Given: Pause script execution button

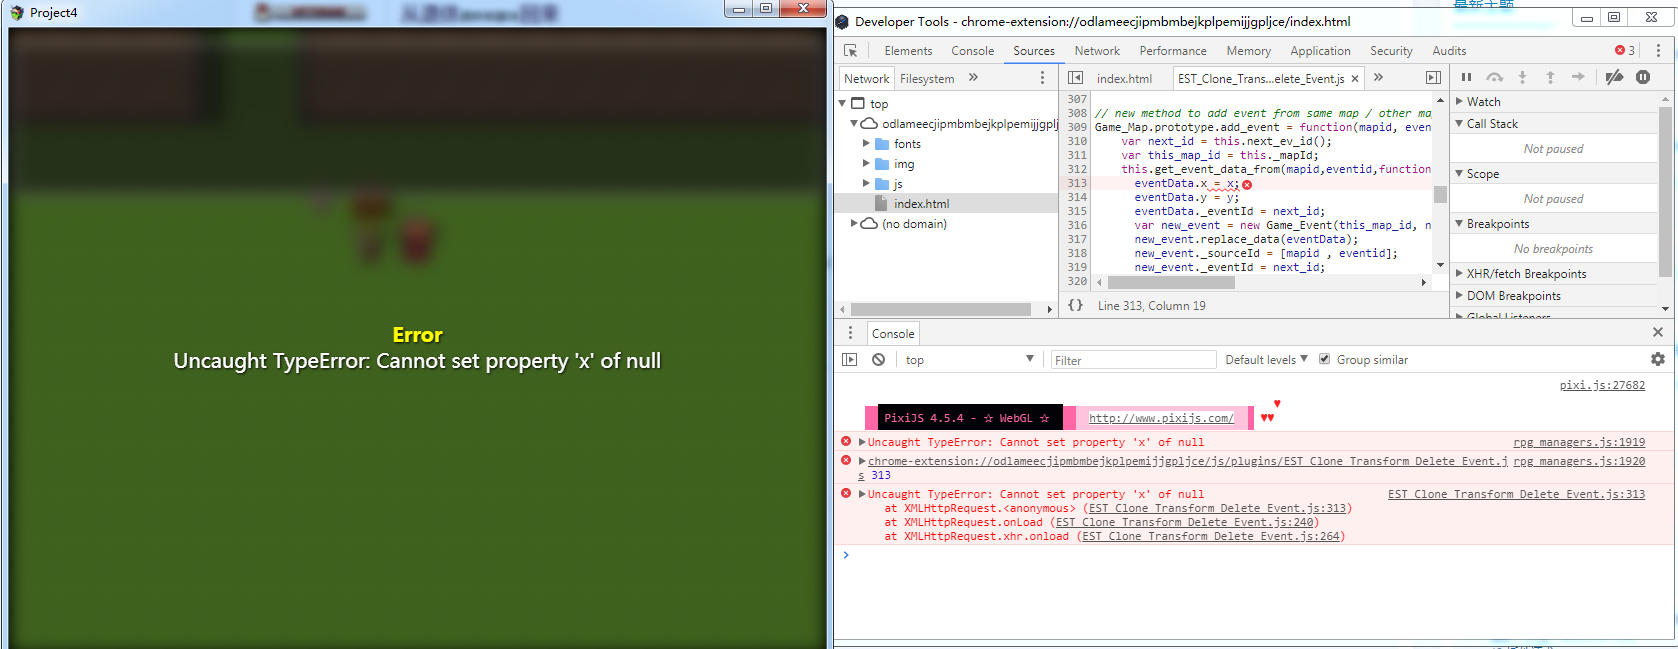Looking at the screenshot, I should coord(1466,77).
